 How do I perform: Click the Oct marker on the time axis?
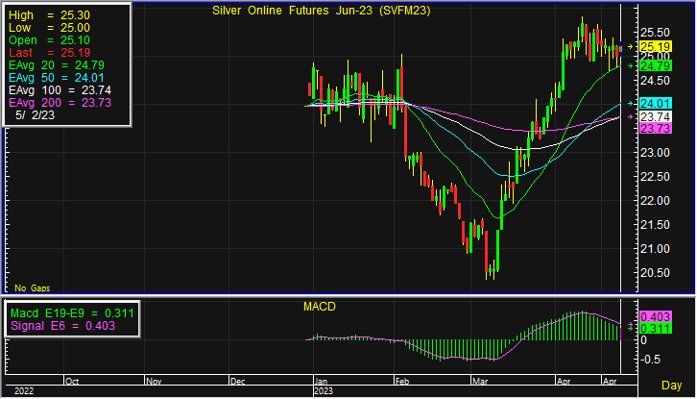(72, 381)
